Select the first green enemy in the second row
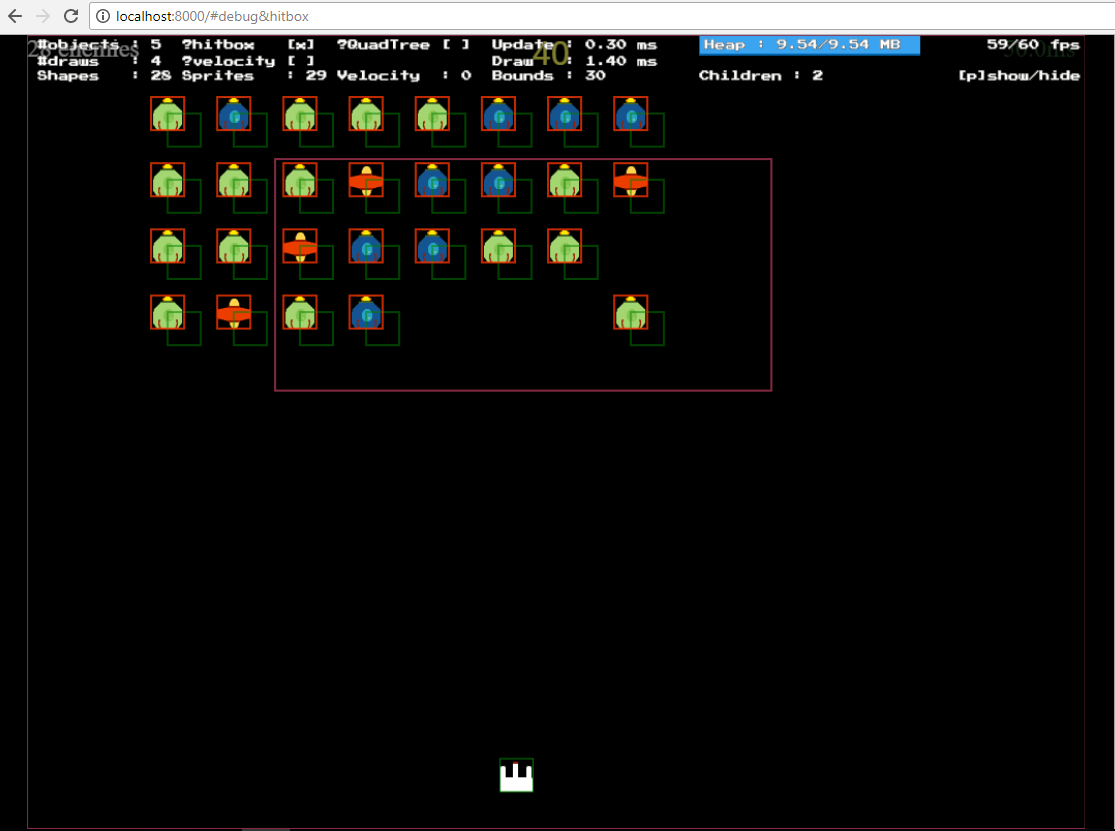 pyautogui.click(x=168, y=180)
